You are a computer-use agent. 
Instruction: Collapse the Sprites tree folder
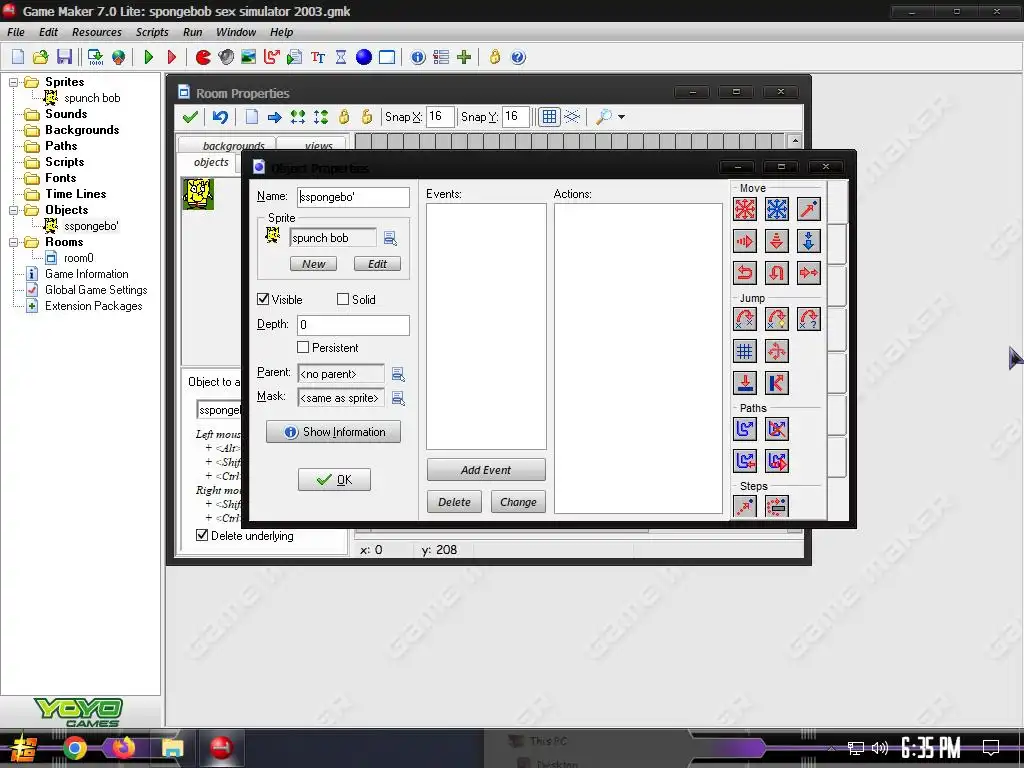[13, 82]
